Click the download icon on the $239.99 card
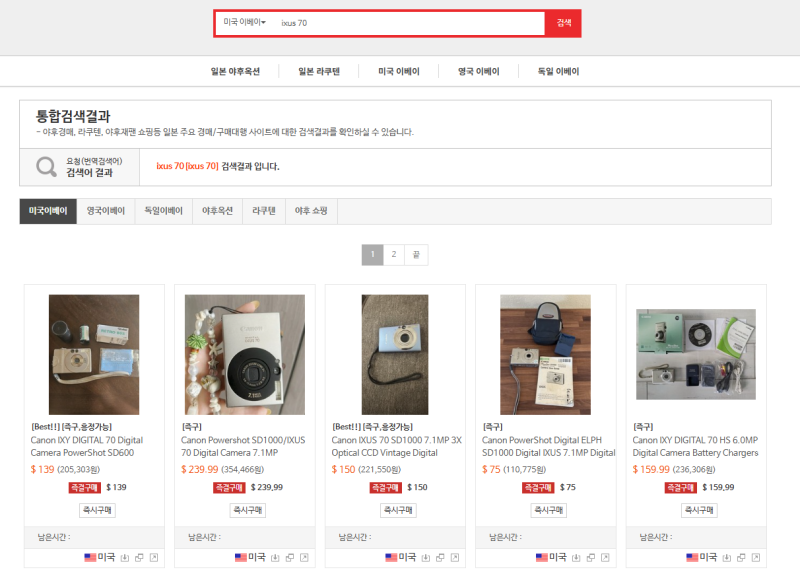The height and width of the screenshot is (580, 800). (x=275, y=558)
